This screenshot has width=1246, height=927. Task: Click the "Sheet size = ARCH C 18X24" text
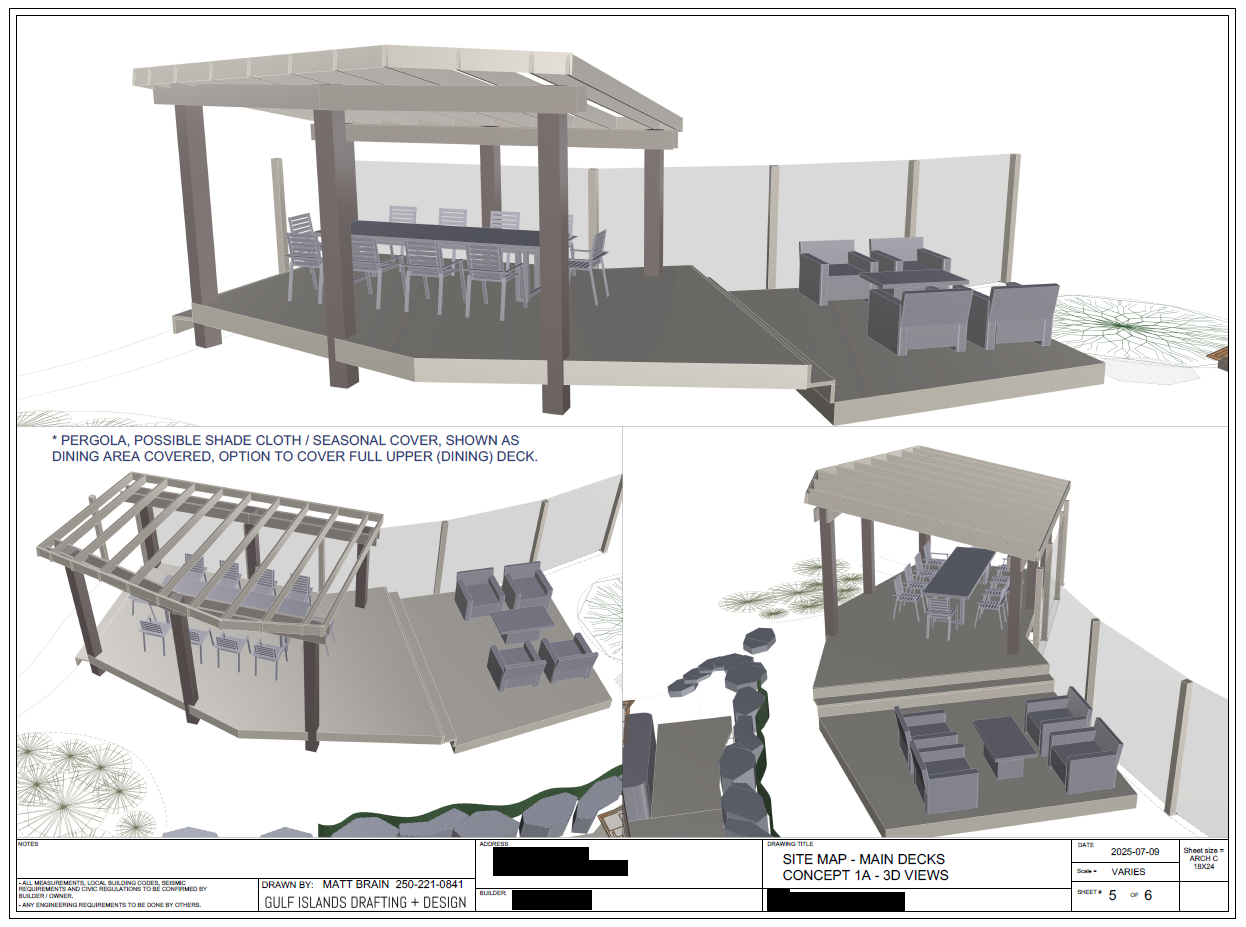coord(1203,858)
